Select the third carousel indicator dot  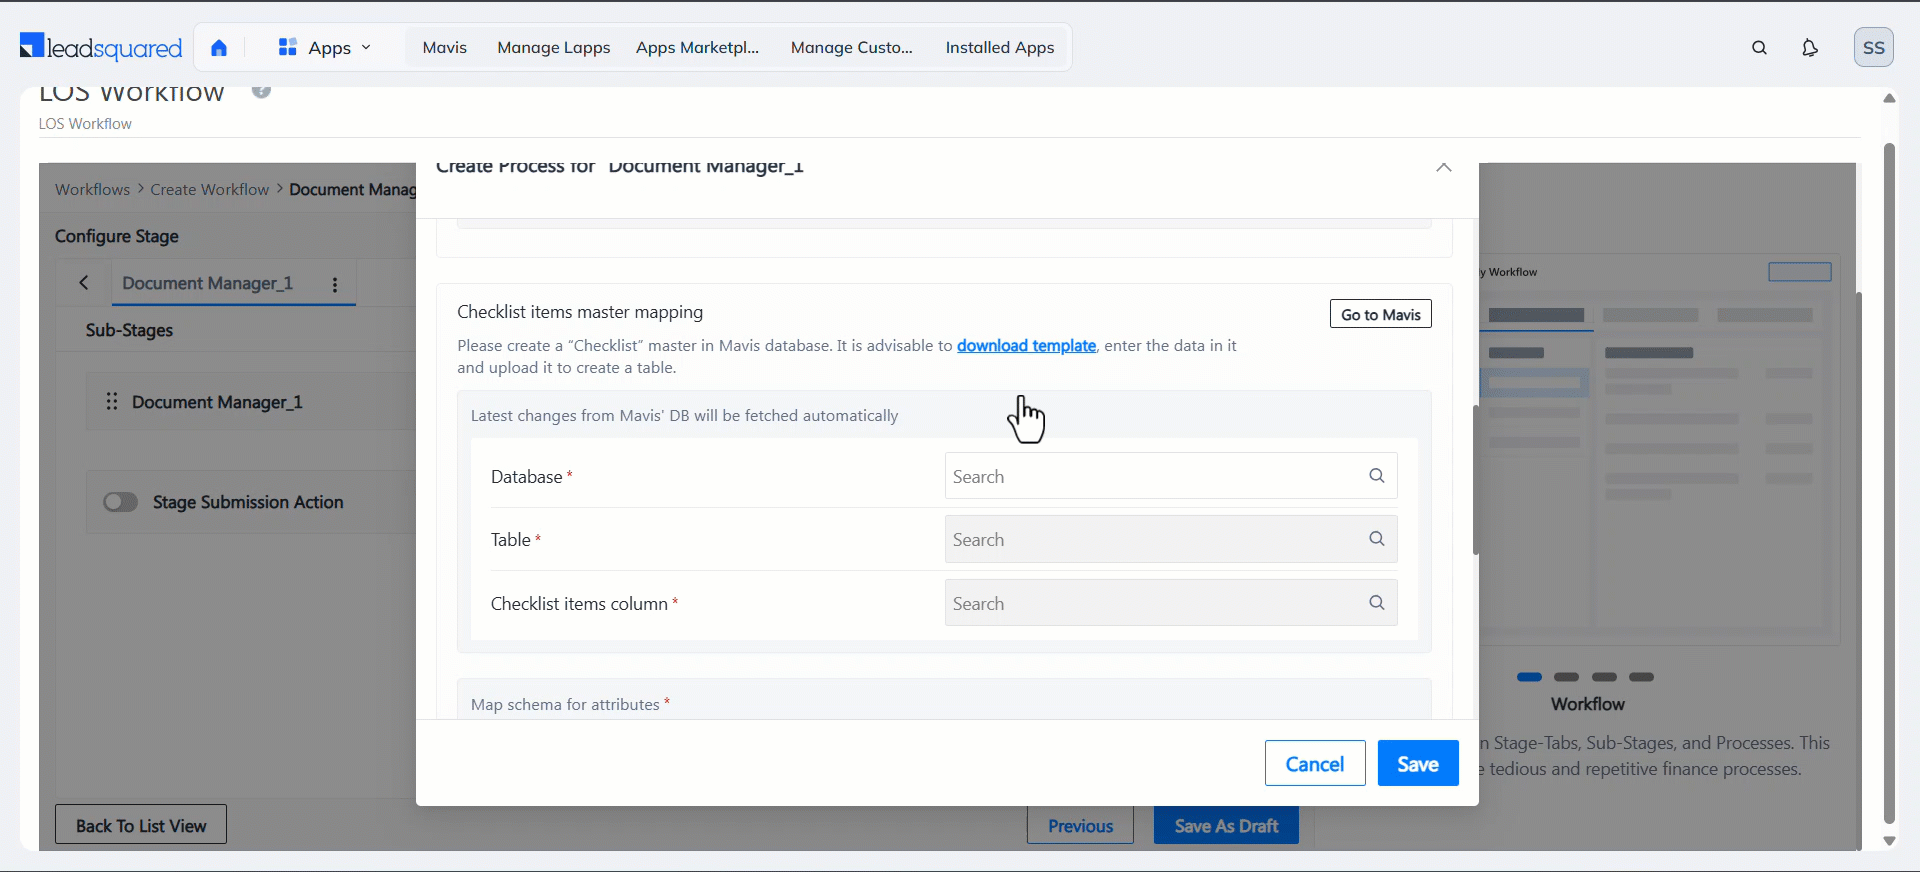1604,677
